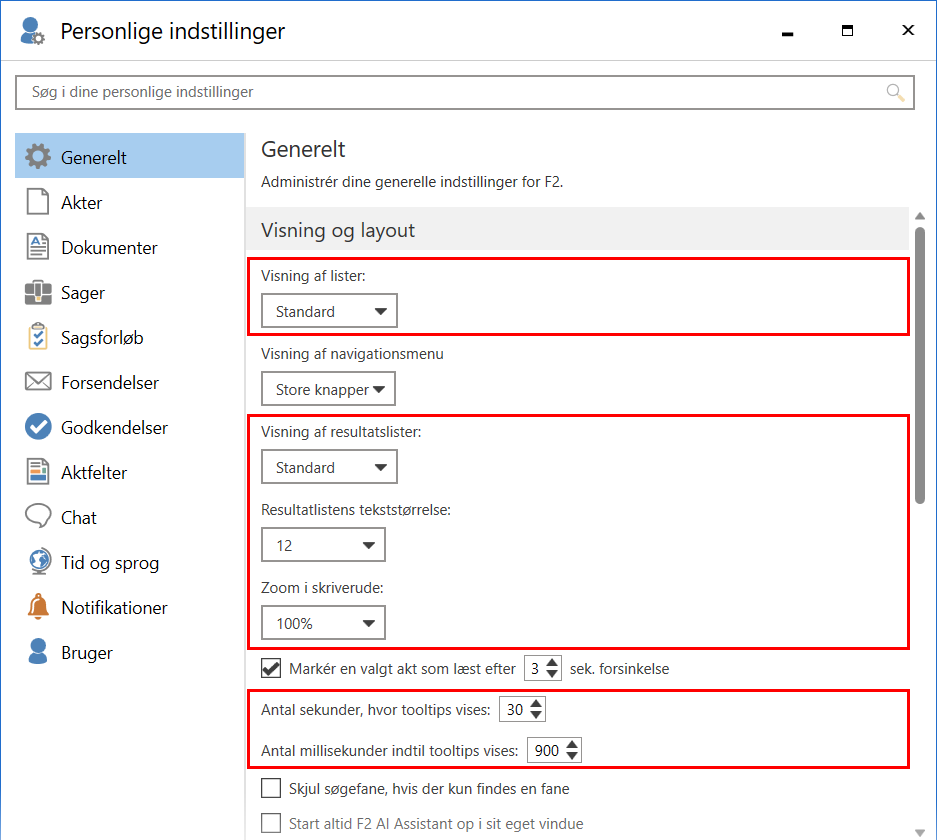Maximize the Personlige indstillinger window
The image size is (937, 840).
click(x=847, y=30)
